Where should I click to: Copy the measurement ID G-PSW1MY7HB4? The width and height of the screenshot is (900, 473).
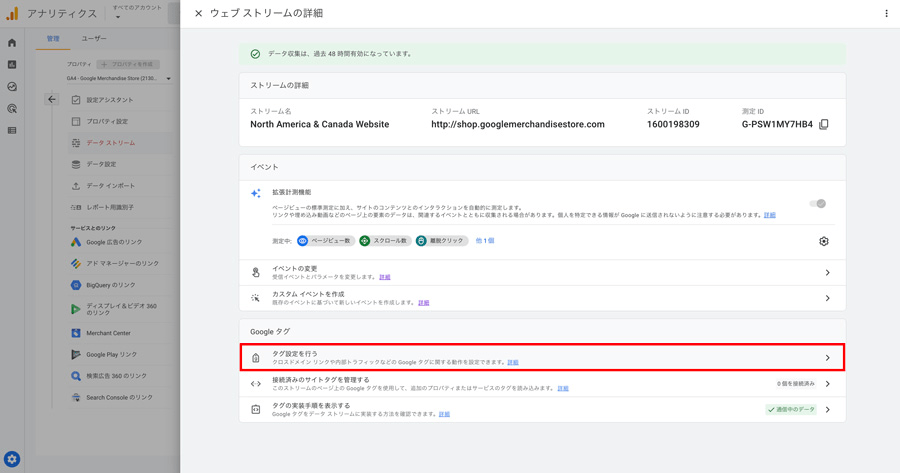(824, 125)
